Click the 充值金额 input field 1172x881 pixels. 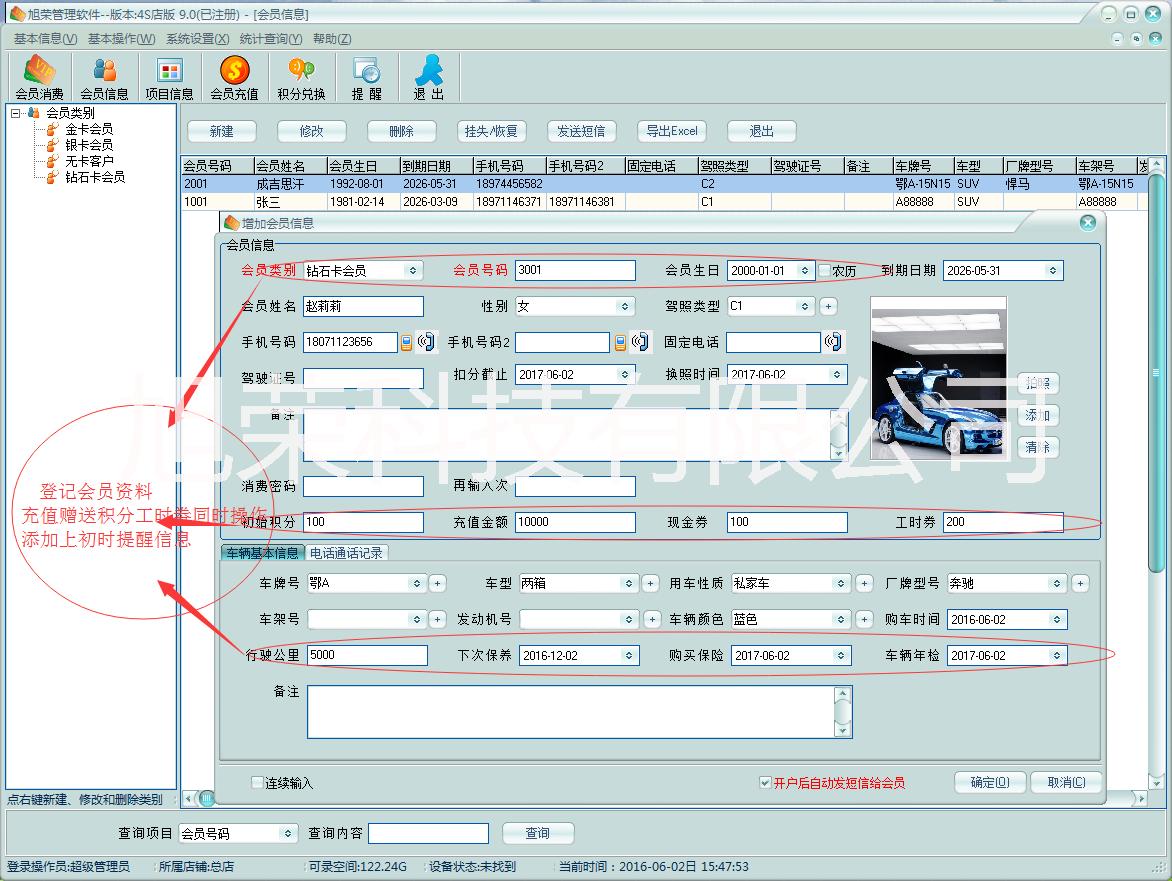point(575,522)
